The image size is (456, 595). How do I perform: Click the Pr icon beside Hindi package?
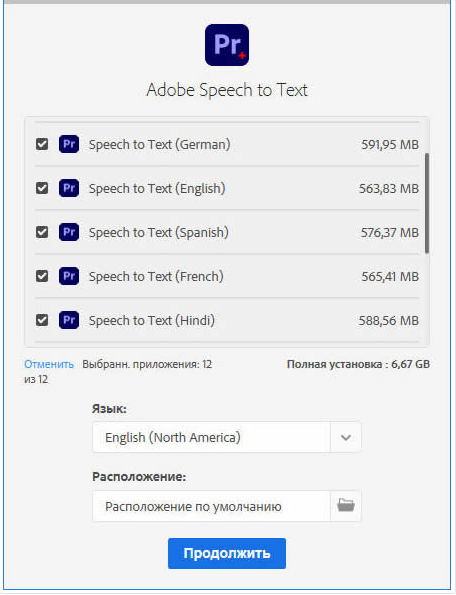tap(69, 320)
